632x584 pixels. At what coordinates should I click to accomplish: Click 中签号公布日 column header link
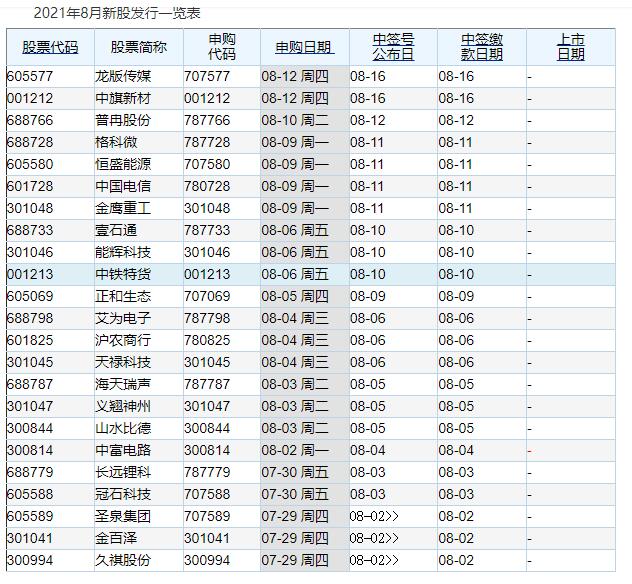point(393,47)
